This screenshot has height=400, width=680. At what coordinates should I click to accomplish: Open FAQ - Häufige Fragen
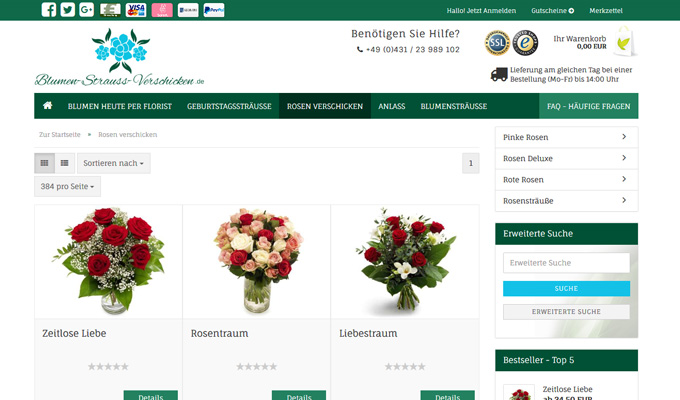(588, 106)
